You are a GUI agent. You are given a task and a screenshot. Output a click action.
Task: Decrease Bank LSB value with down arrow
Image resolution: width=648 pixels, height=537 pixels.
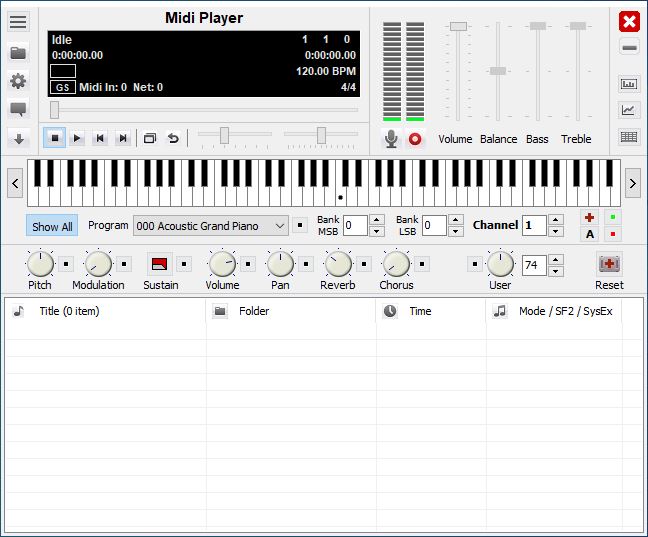[x=455, y=231]
